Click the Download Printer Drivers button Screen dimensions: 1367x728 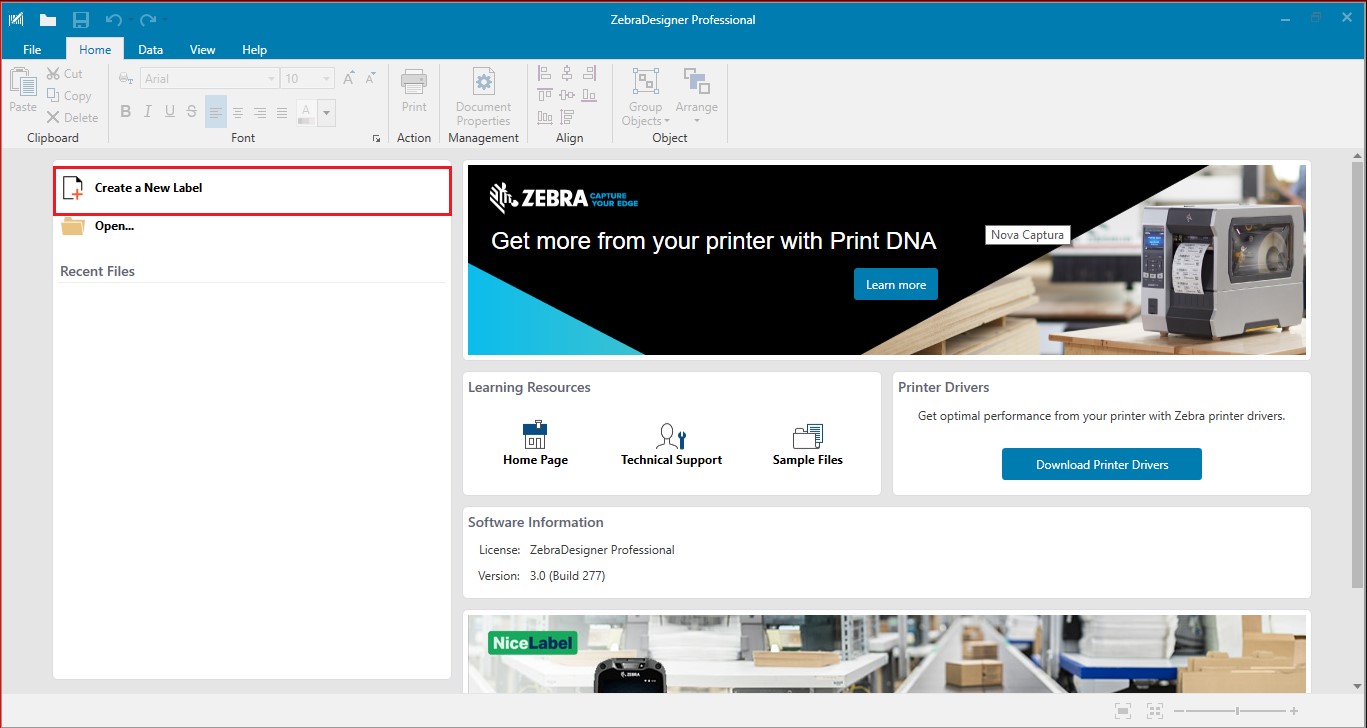click(1101, 463)
